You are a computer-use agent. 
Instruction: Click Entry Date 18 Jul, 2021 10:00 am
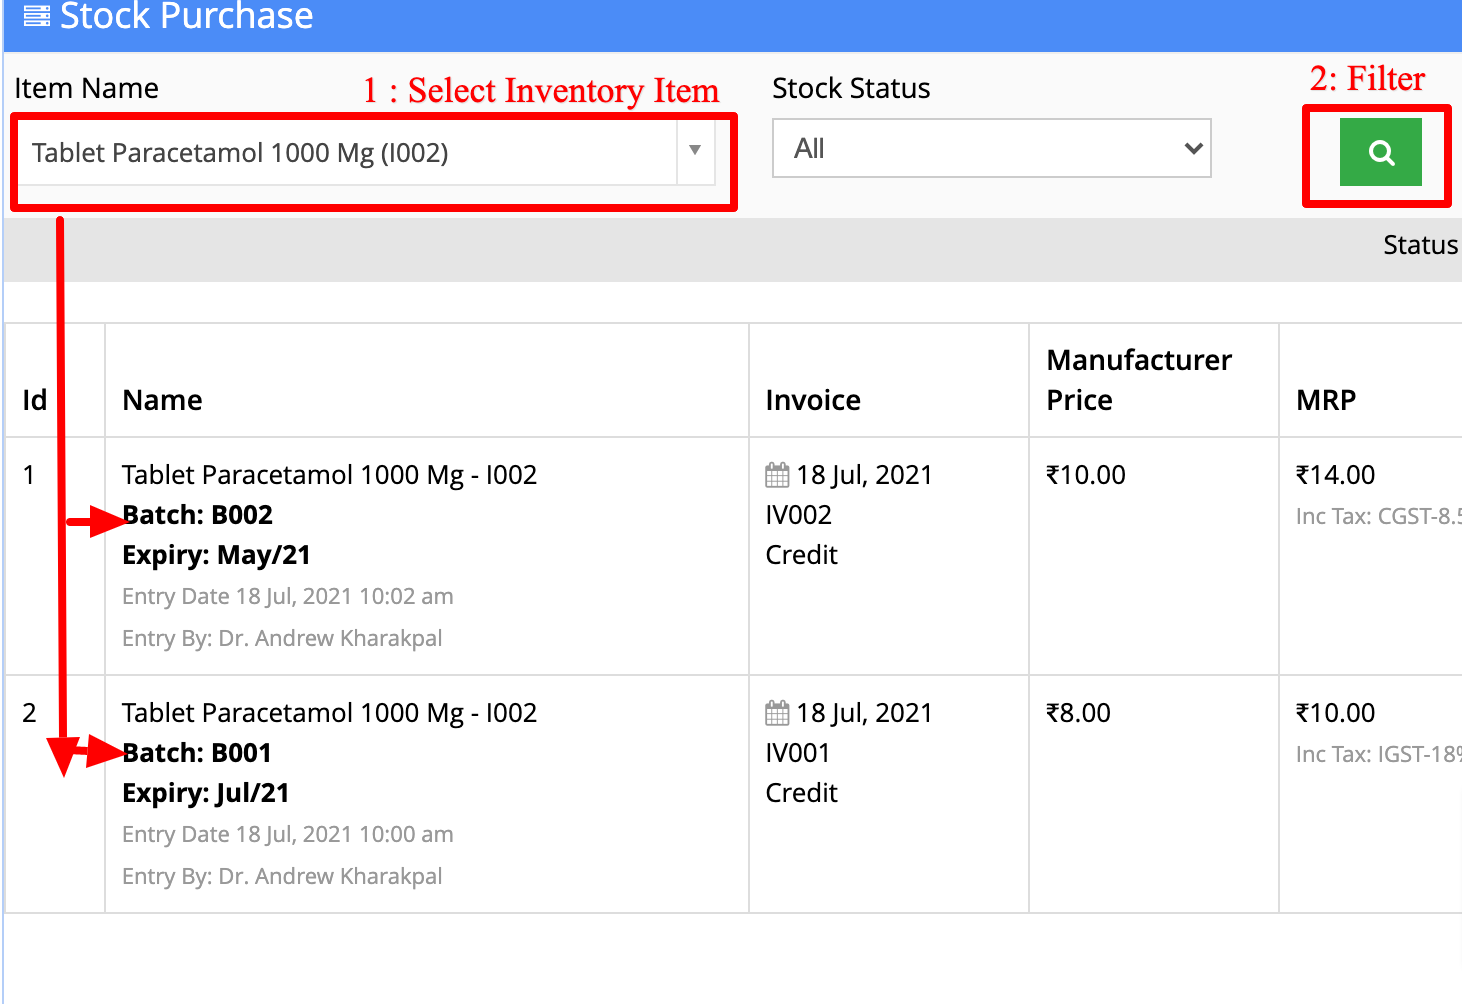point(288,834)
